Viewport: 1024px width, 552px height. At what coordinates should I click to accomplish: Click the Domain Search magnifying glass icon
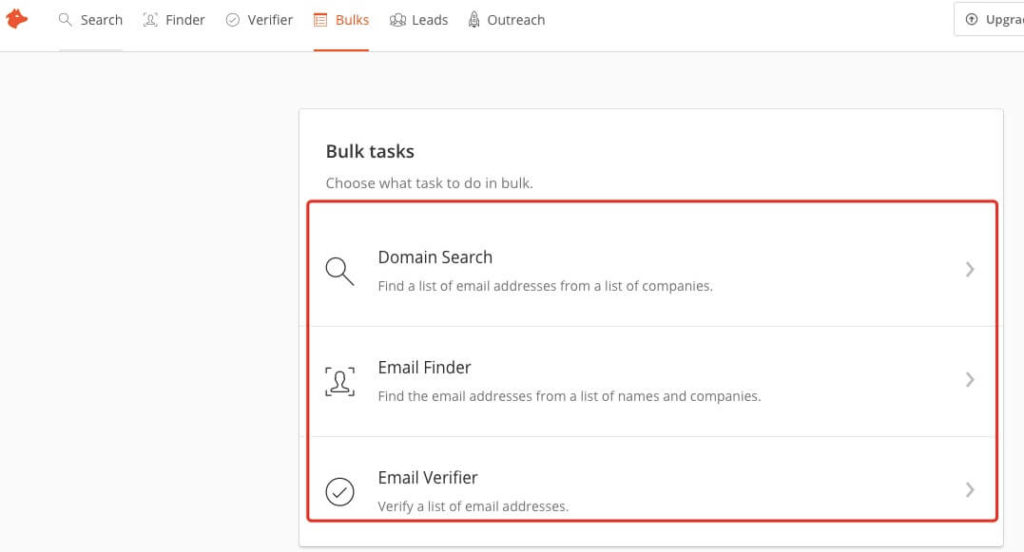tap(340, 271)
